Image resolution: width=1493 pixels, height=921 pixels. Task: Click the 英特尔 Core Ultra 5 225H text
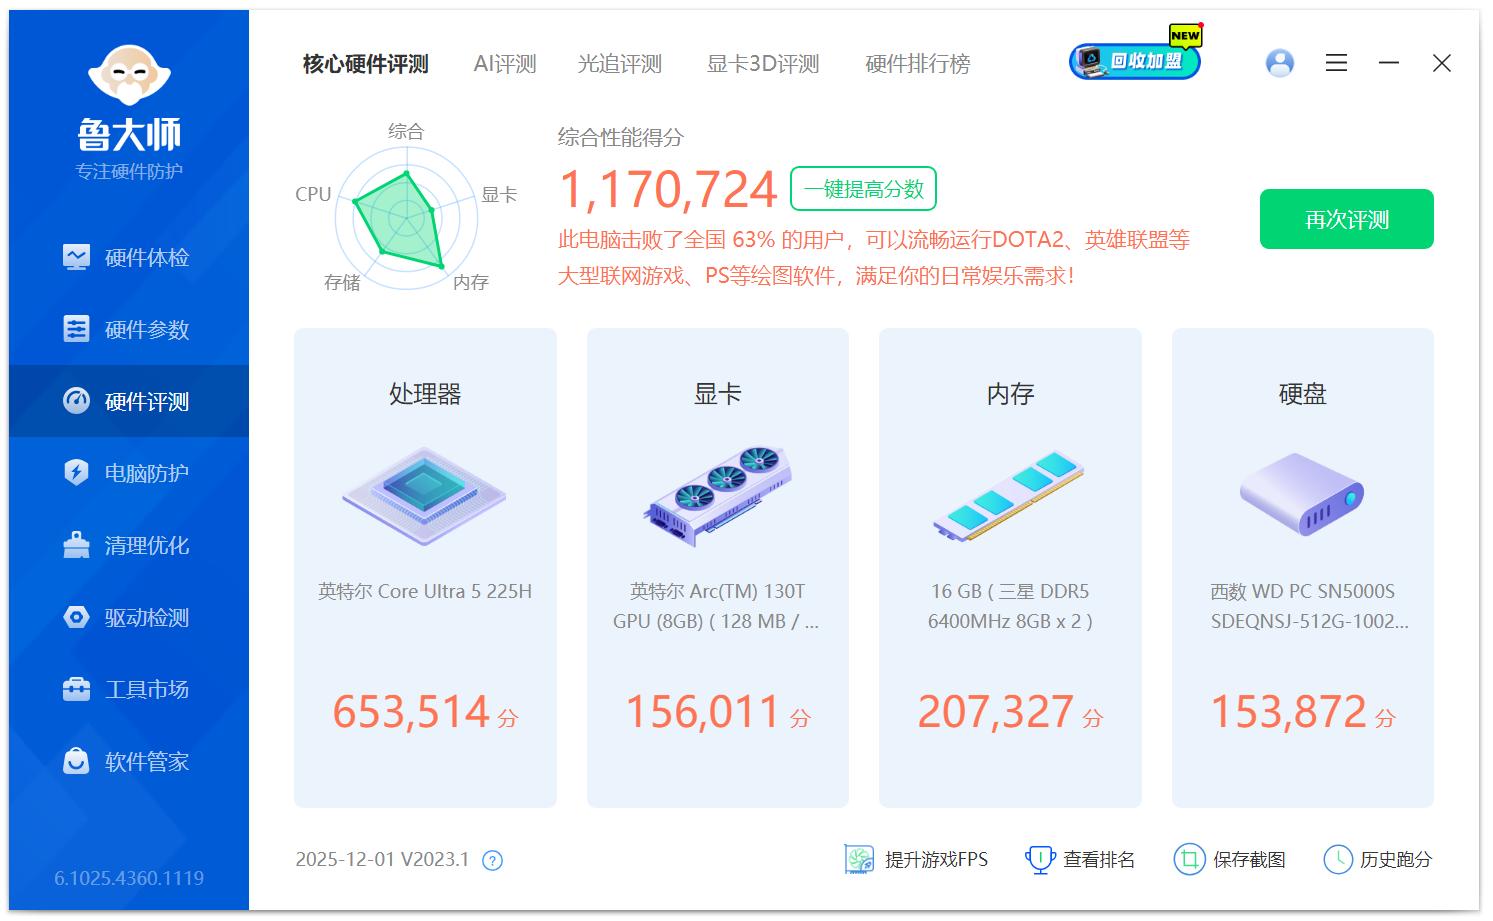pos(425,591)
